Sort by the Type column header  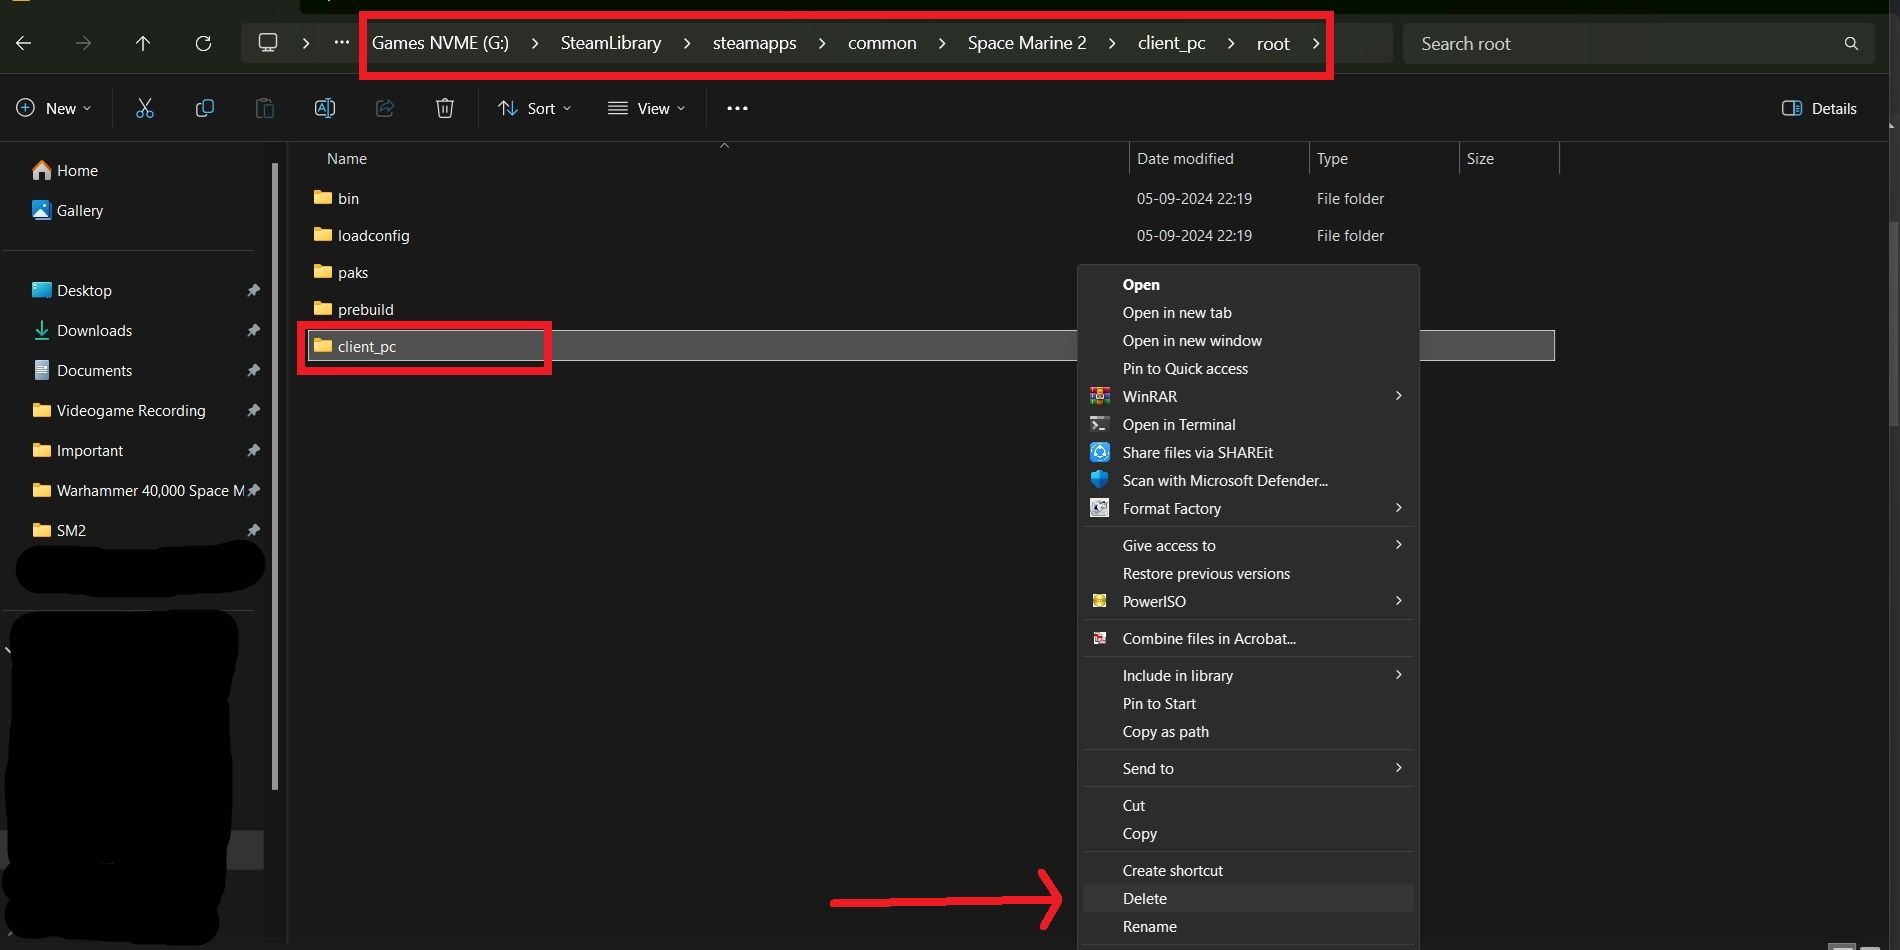[x=1332, y=158]
